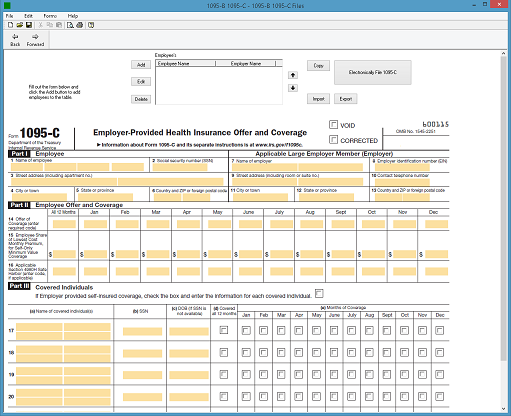Click row 17 SSN field
The height and width of the screenshot is (416, 511).
[x=142, y=331]
